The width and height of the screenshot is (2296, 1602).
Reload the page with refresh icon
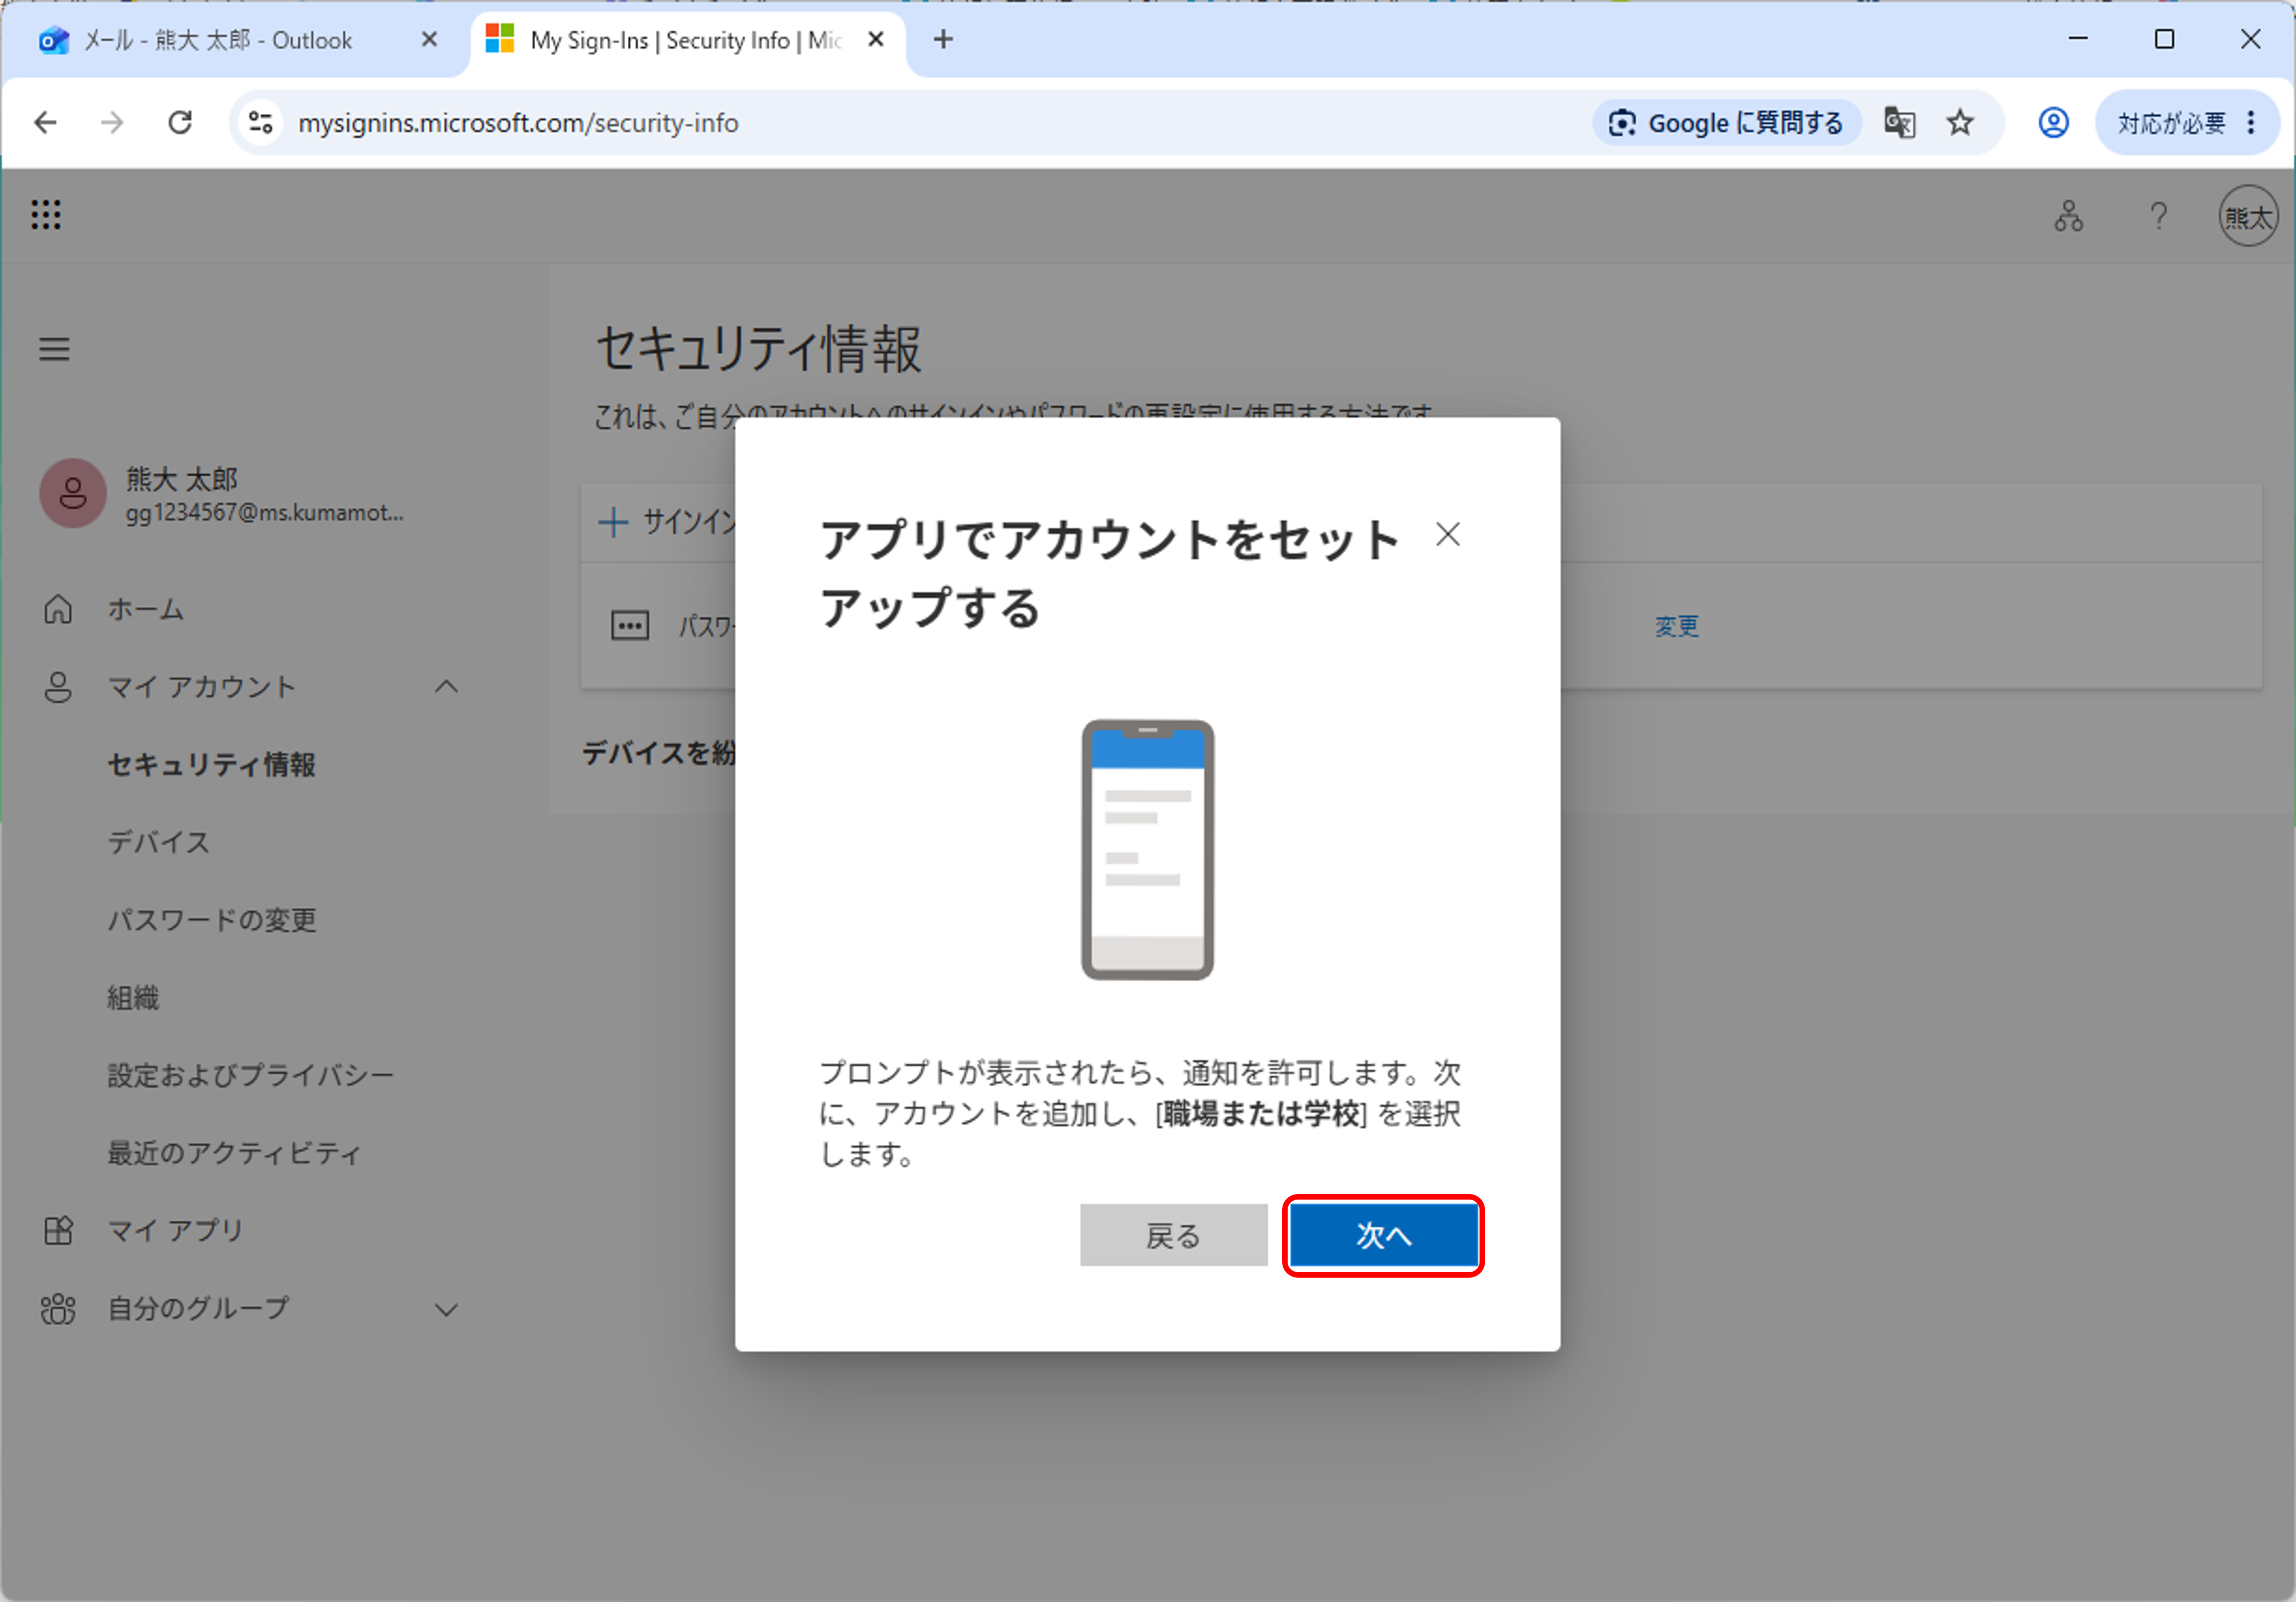180,122
